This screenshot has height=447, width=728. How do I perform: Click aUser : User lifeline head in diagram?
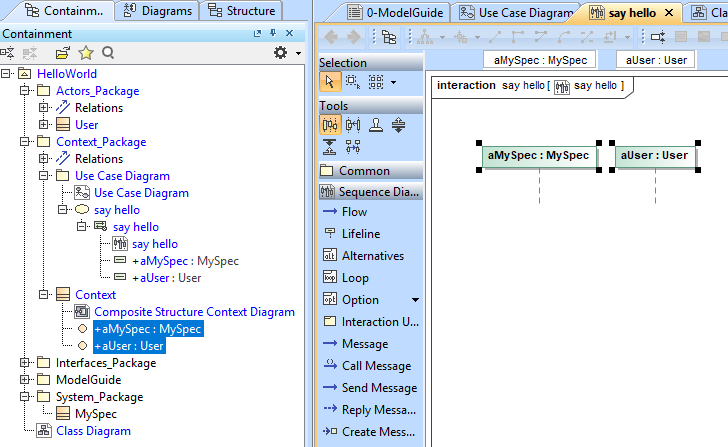655,156
